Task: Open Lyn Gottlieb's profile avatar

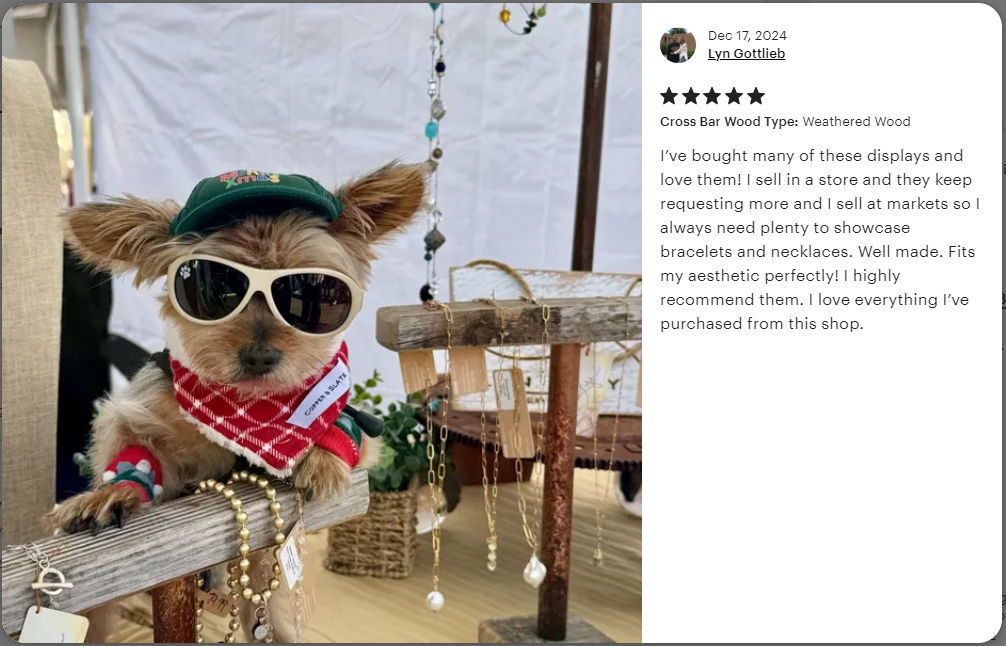Action: click(x=678, y=45)
